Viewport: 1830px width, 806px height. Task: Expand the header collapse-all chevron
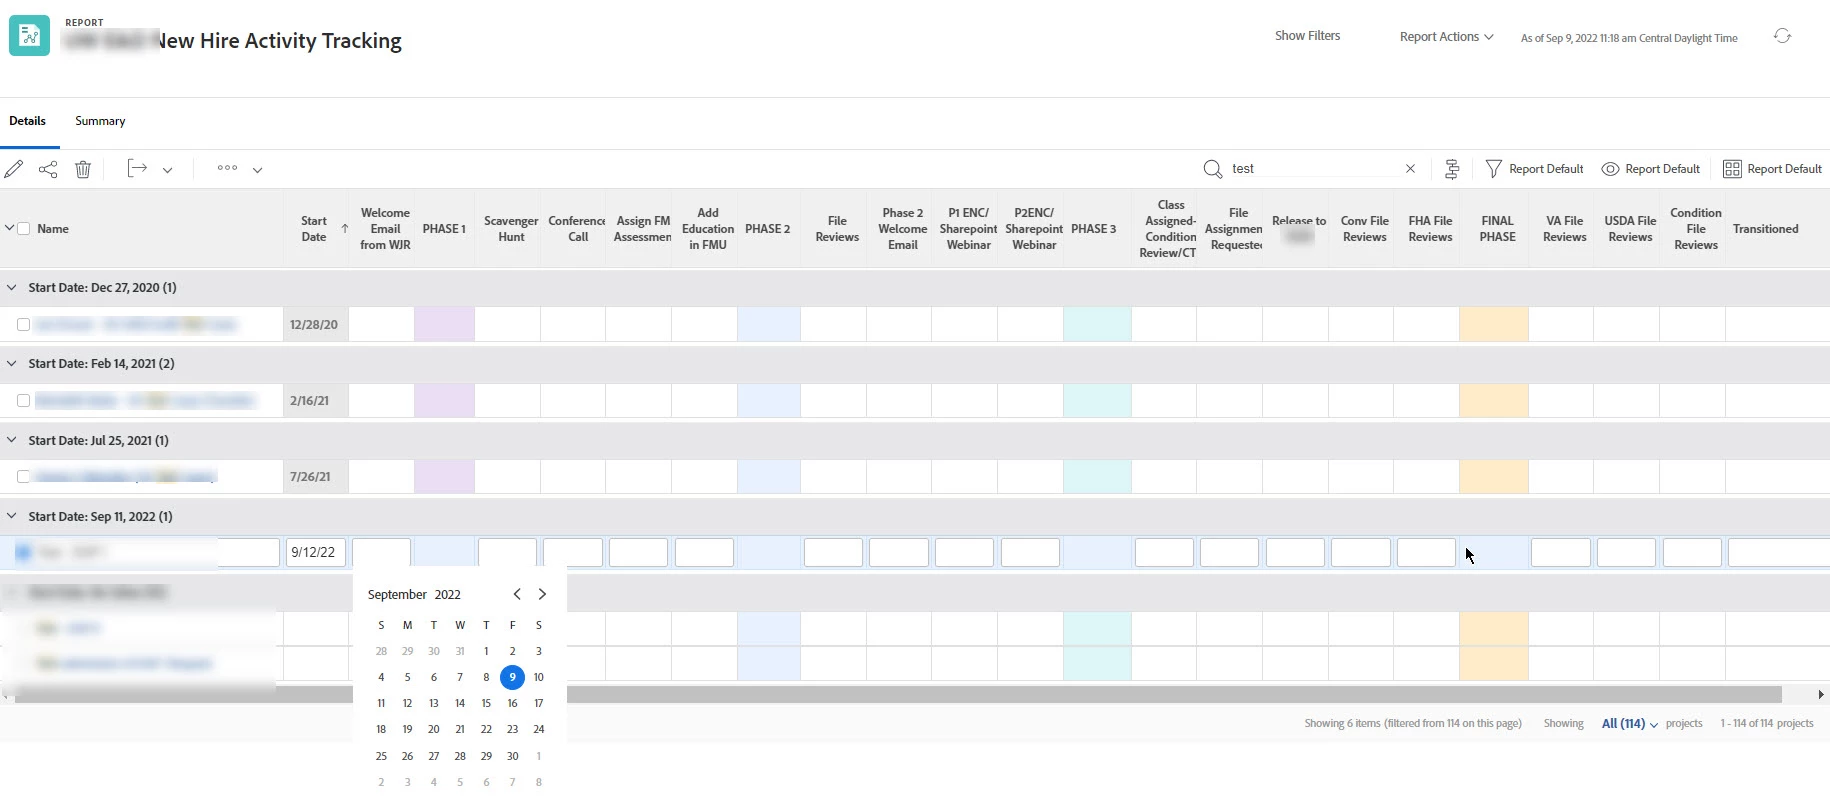point(9,228)
